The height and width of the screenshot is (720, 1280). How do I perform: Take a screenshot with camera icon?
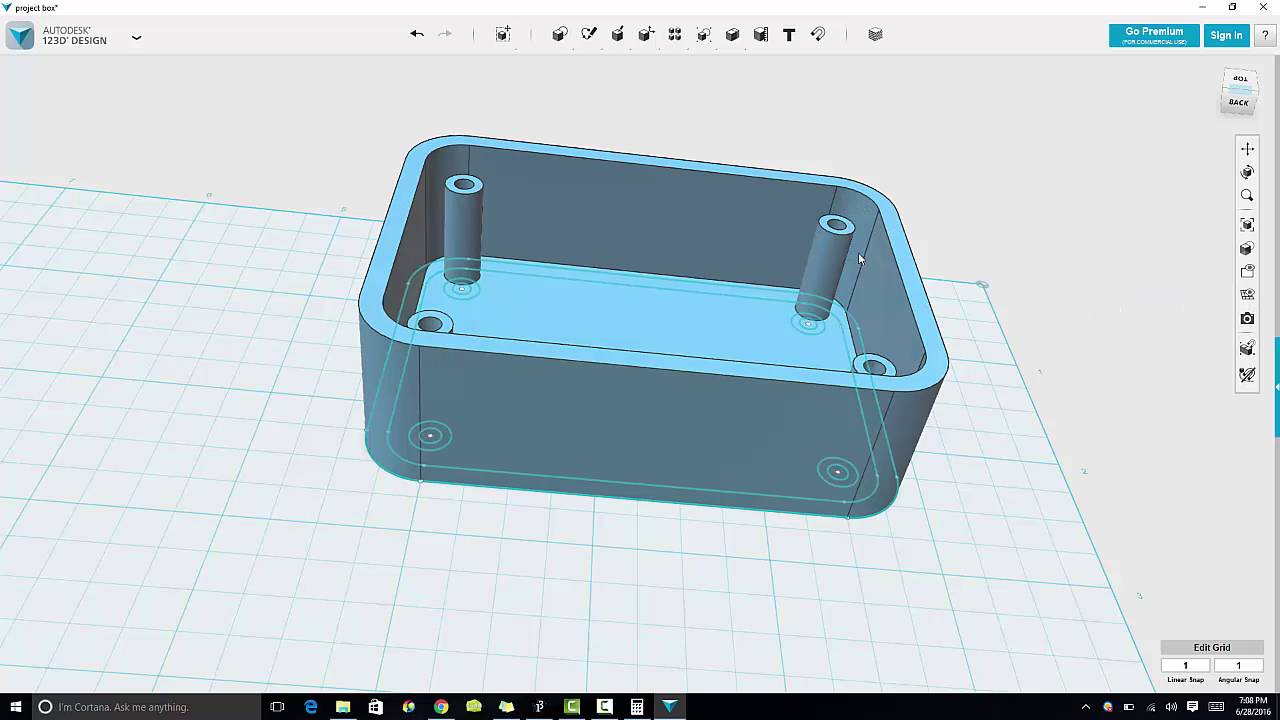(1247, 319)
